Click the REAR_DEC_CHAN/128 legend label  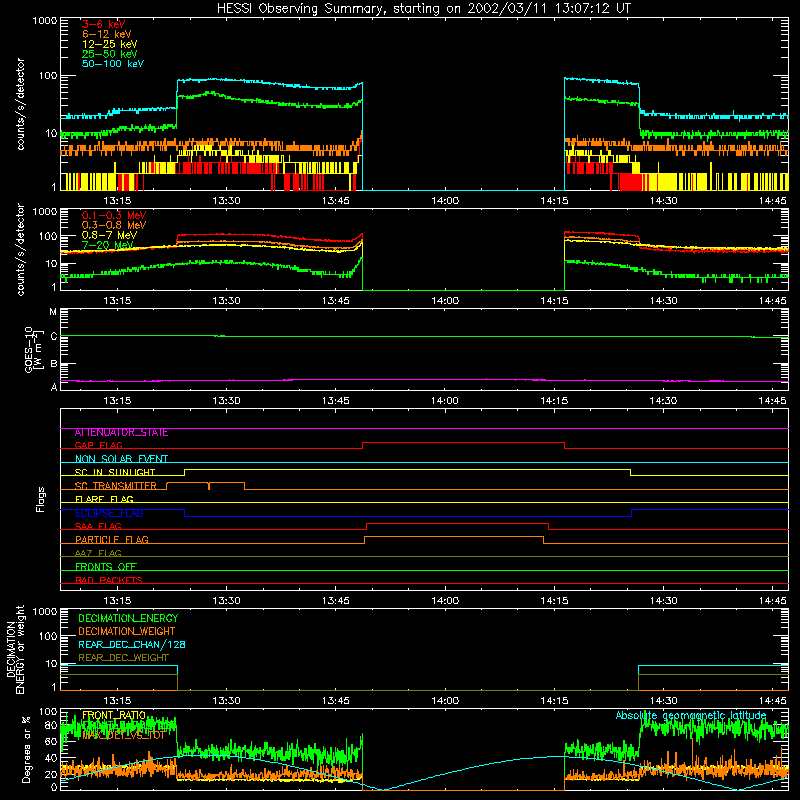coord(132,645)
